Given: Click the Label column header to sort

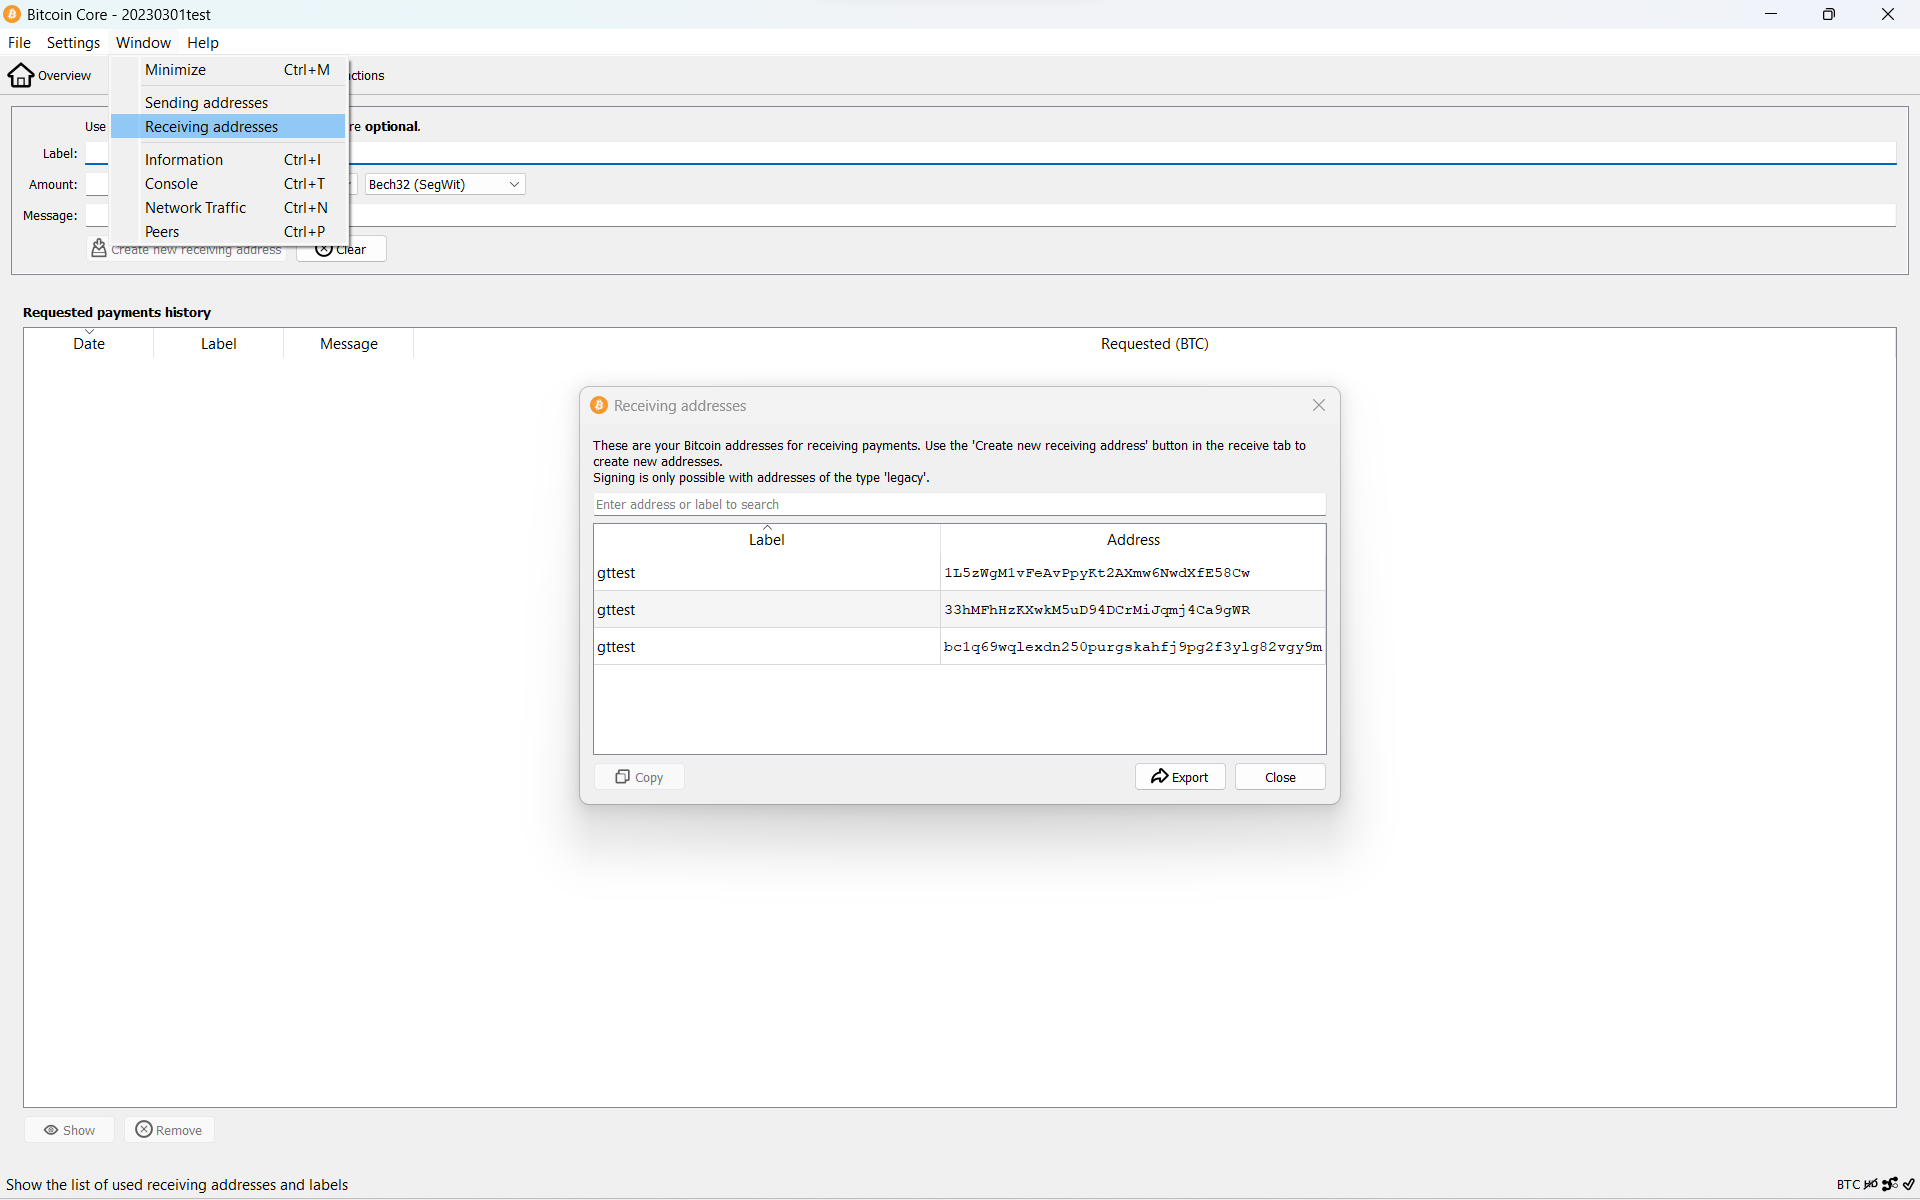Looking at the screenshot, I should [766, 539].
